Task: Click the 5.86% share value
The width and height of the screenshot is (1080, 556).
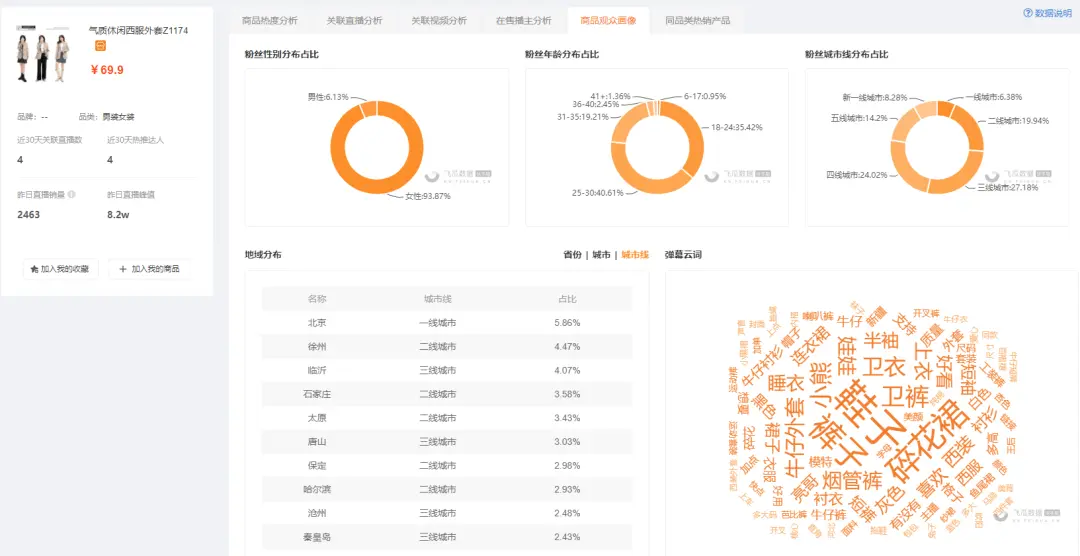Action: (x=567, y=322)
